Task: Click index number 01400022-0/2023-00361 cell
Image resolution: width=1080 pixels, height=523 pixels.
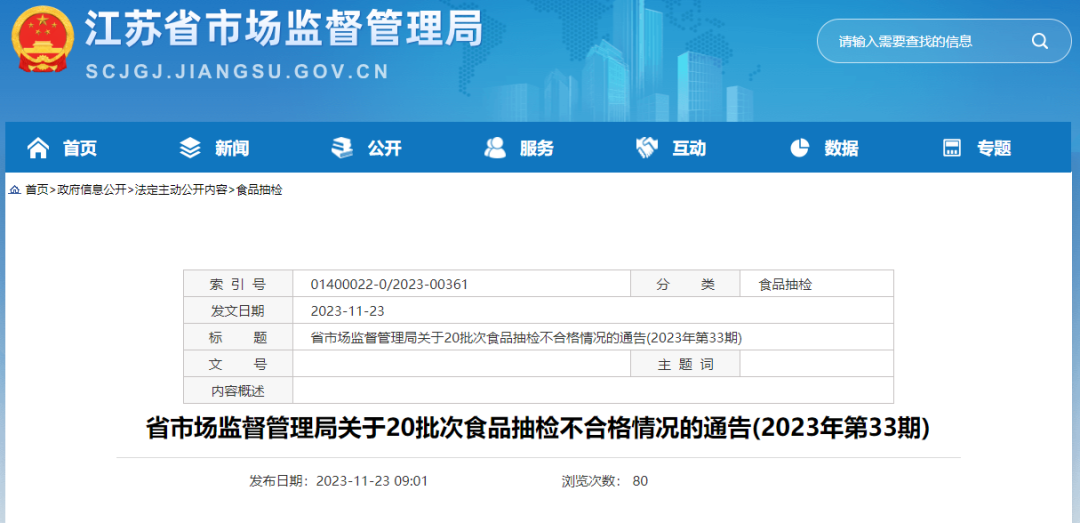Action: 389,284
